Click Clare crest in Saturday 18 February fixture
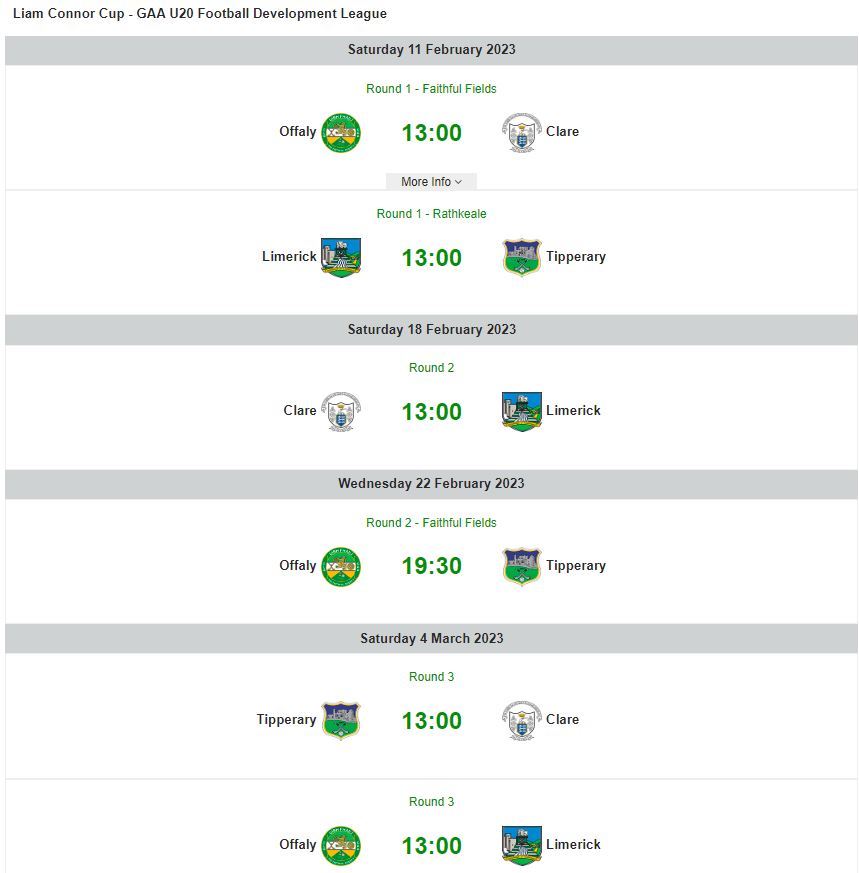This screenshot has height=873, width=859. click(341, 411)
